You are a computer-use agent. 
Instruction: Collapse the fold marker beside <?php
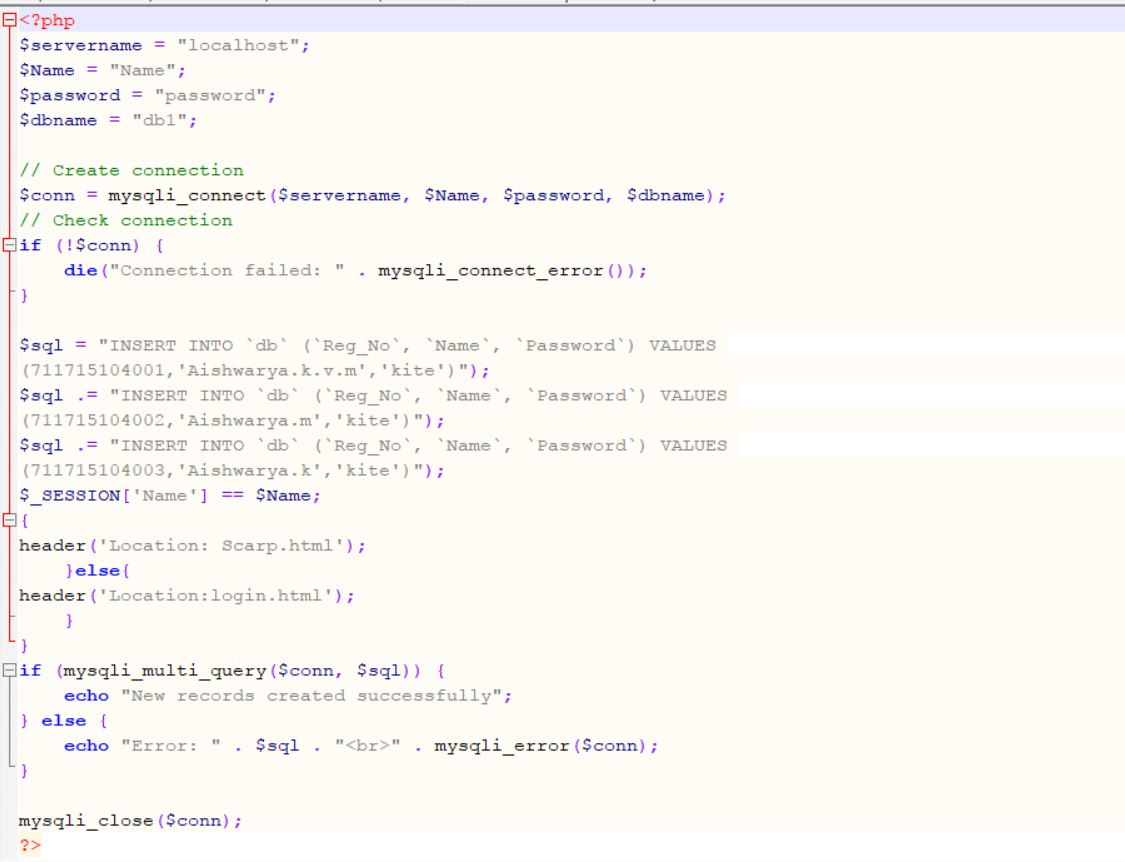(x=9, y=20)
